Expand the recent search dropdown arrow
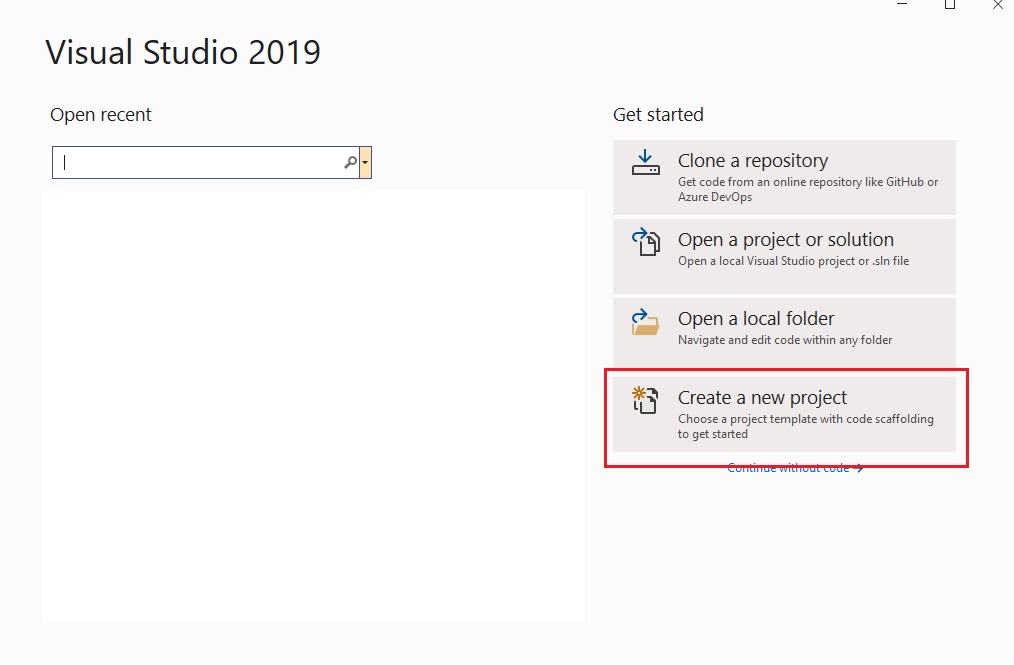1014x665 pixels. (x=365, y=162)
